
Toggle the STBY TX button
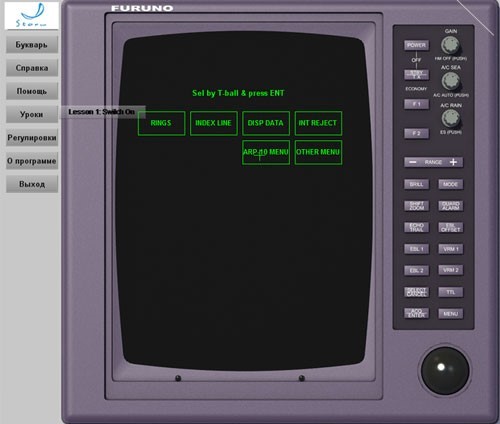(x=416, y=75)
